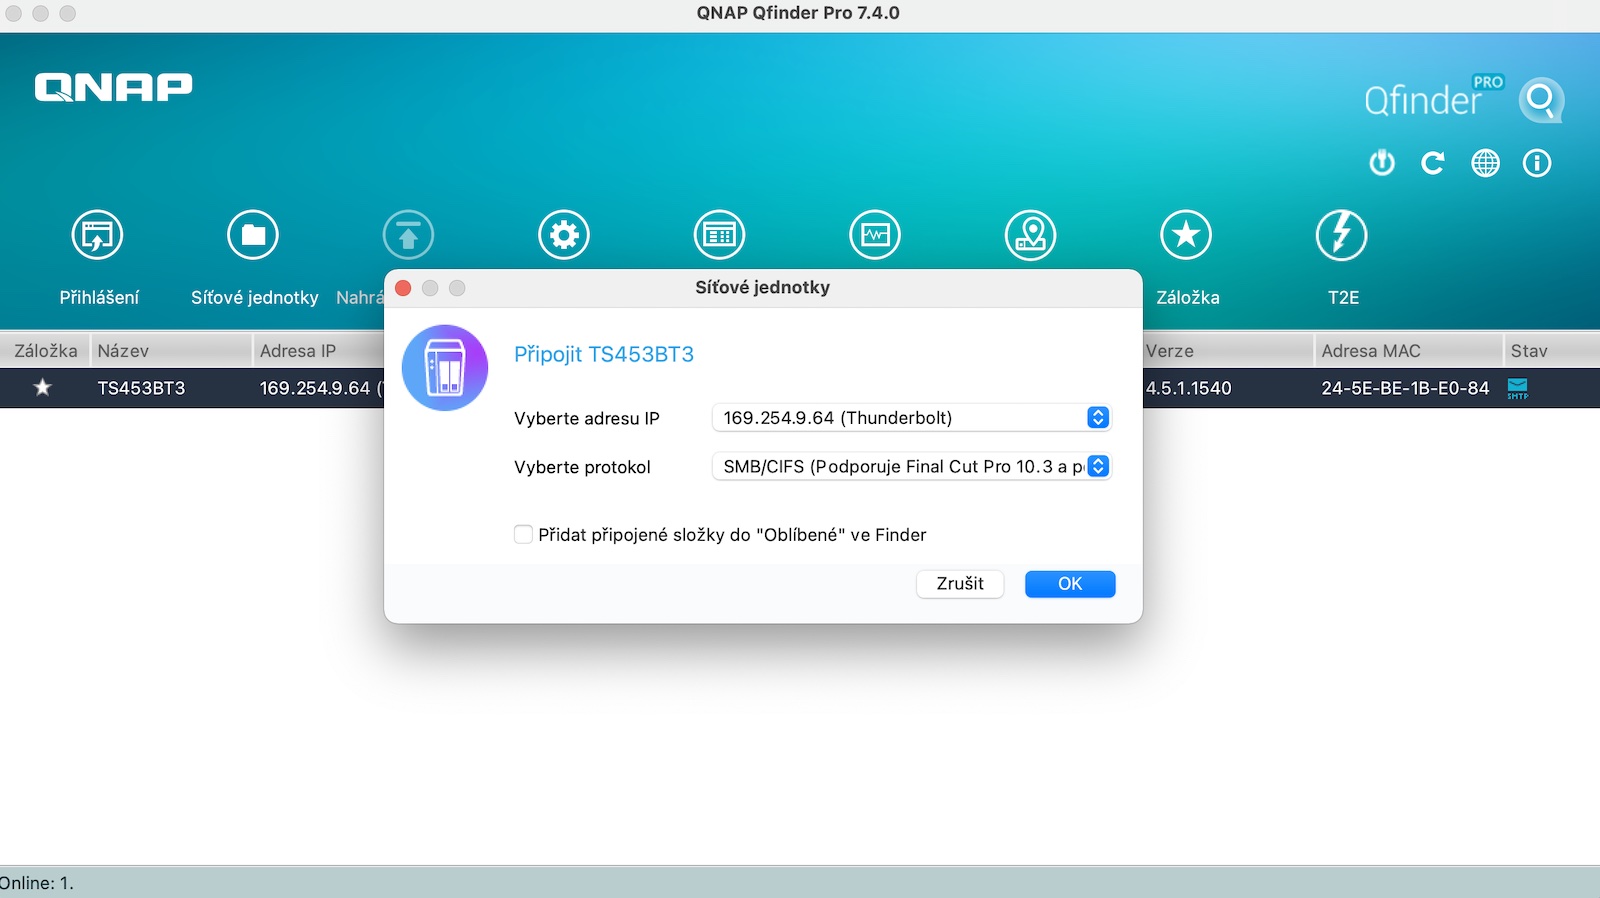Click the Síťové jednotky folder icon
1600x898 pixels.
coord(253,235)
